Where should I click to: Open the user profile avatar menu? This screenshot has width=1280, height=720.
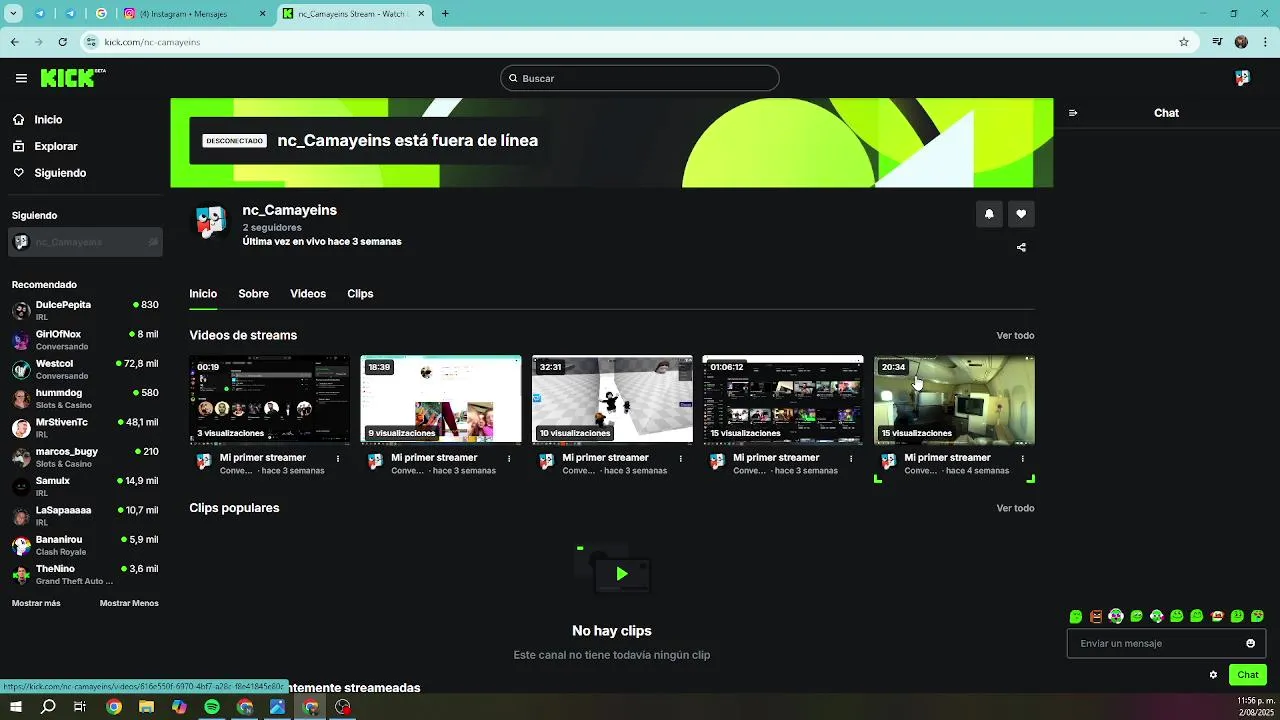tap(1242, 78)
